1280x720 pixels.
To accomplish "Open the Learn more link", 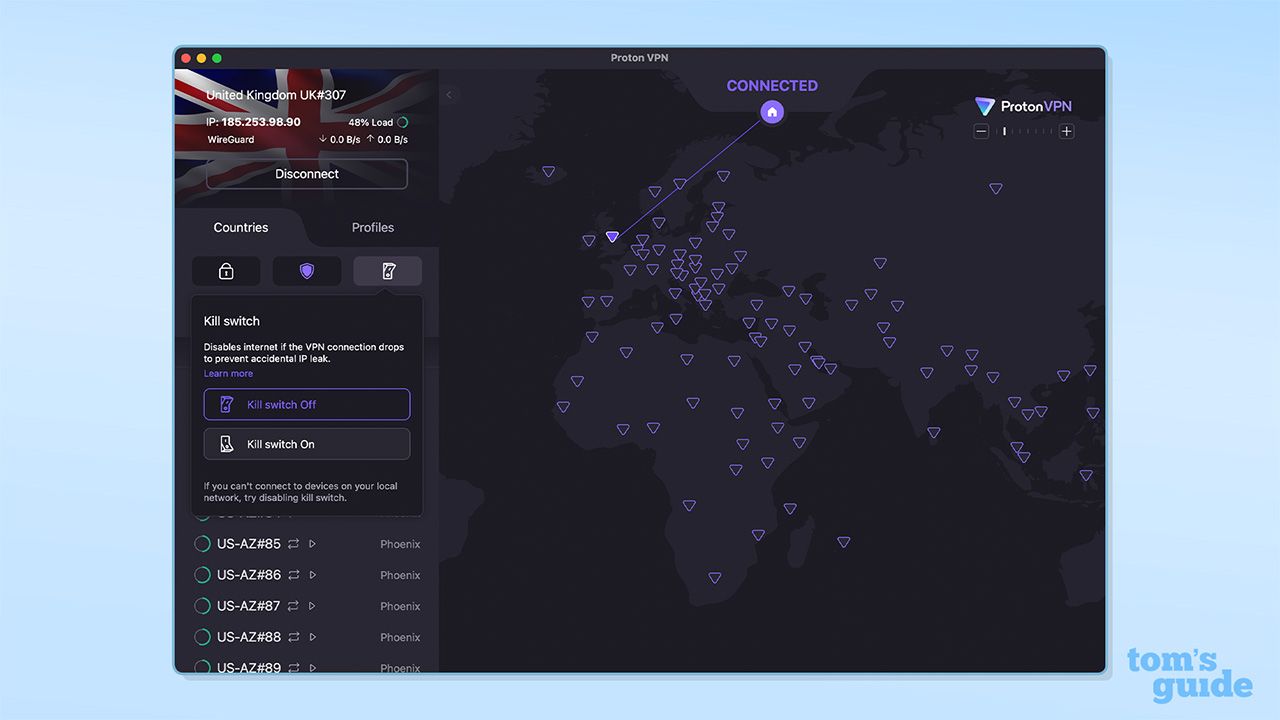I will click(x=228, y=374).
